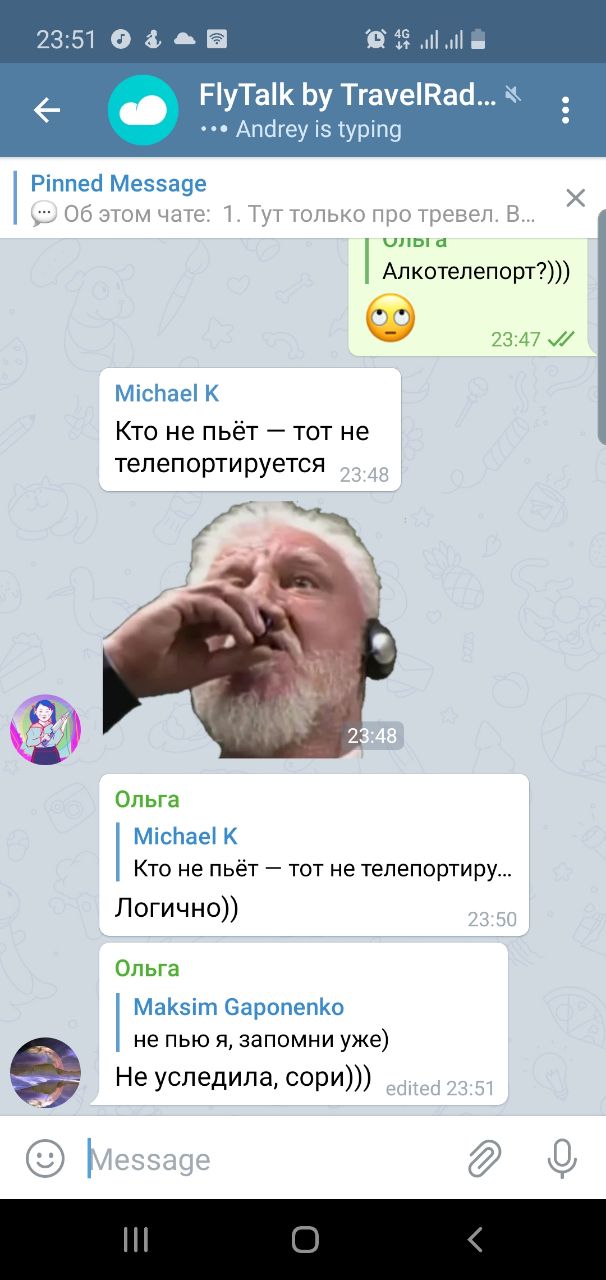Tap the quoted Michael K reply preview

(322, 853)
